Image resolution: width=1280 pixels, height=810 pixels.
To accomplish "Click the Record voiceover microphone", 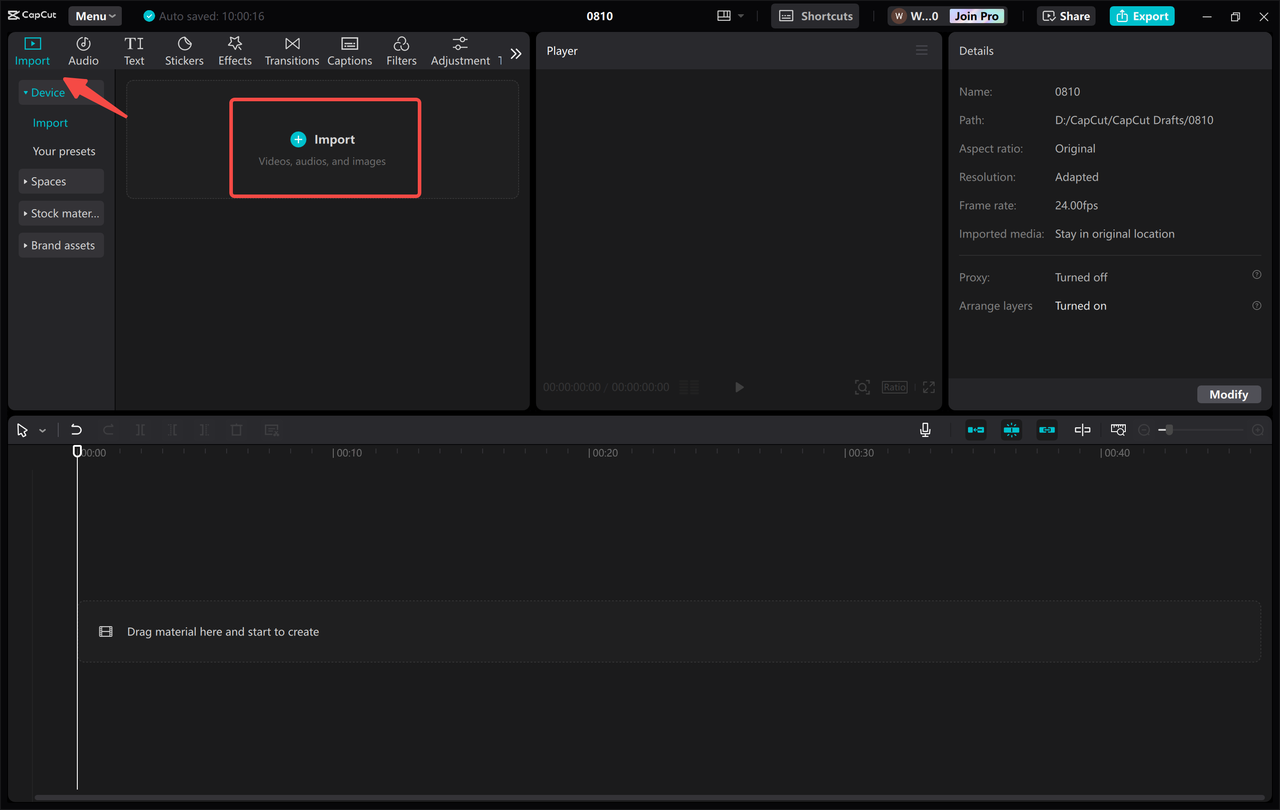I will pyautogui.click(x=925, y=430).
